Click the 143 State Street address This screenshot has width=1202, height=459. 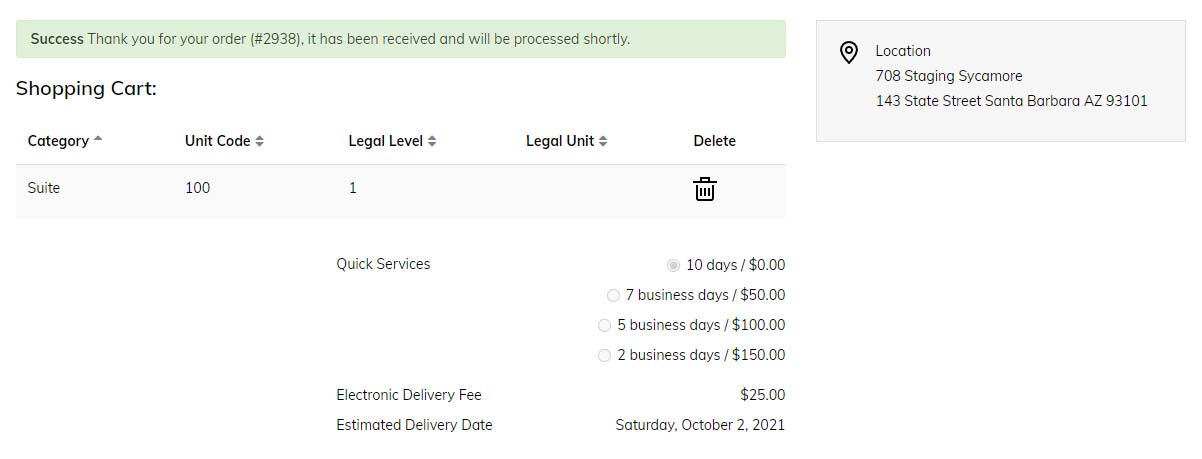click(1011, 101)
